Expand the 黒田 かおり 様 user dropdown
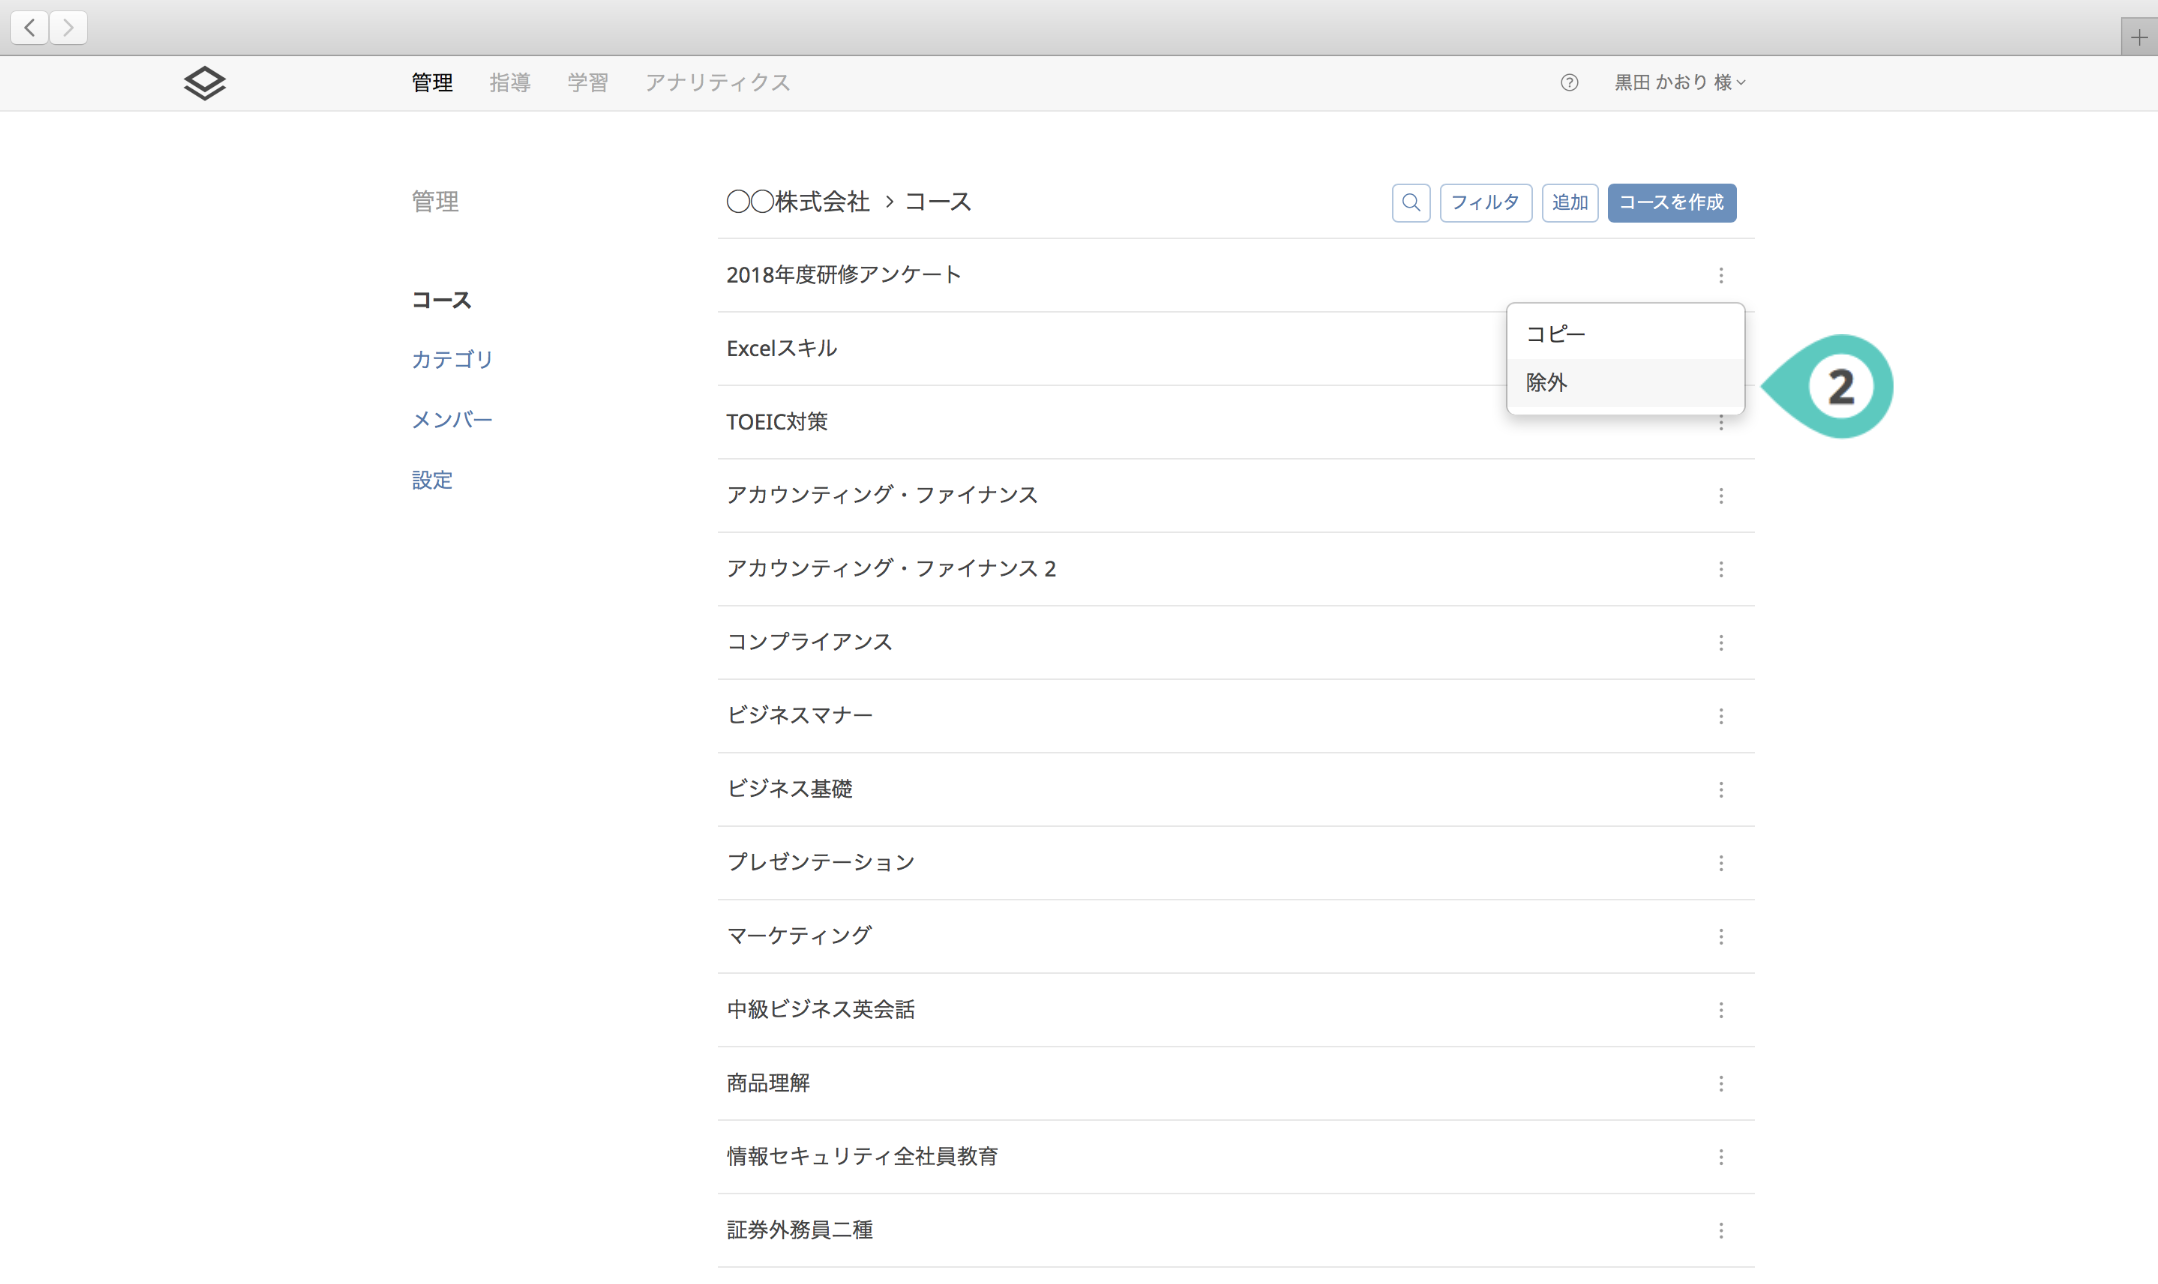Viewport: 2158px width, 1284px height. click(x=1680, y=83)
